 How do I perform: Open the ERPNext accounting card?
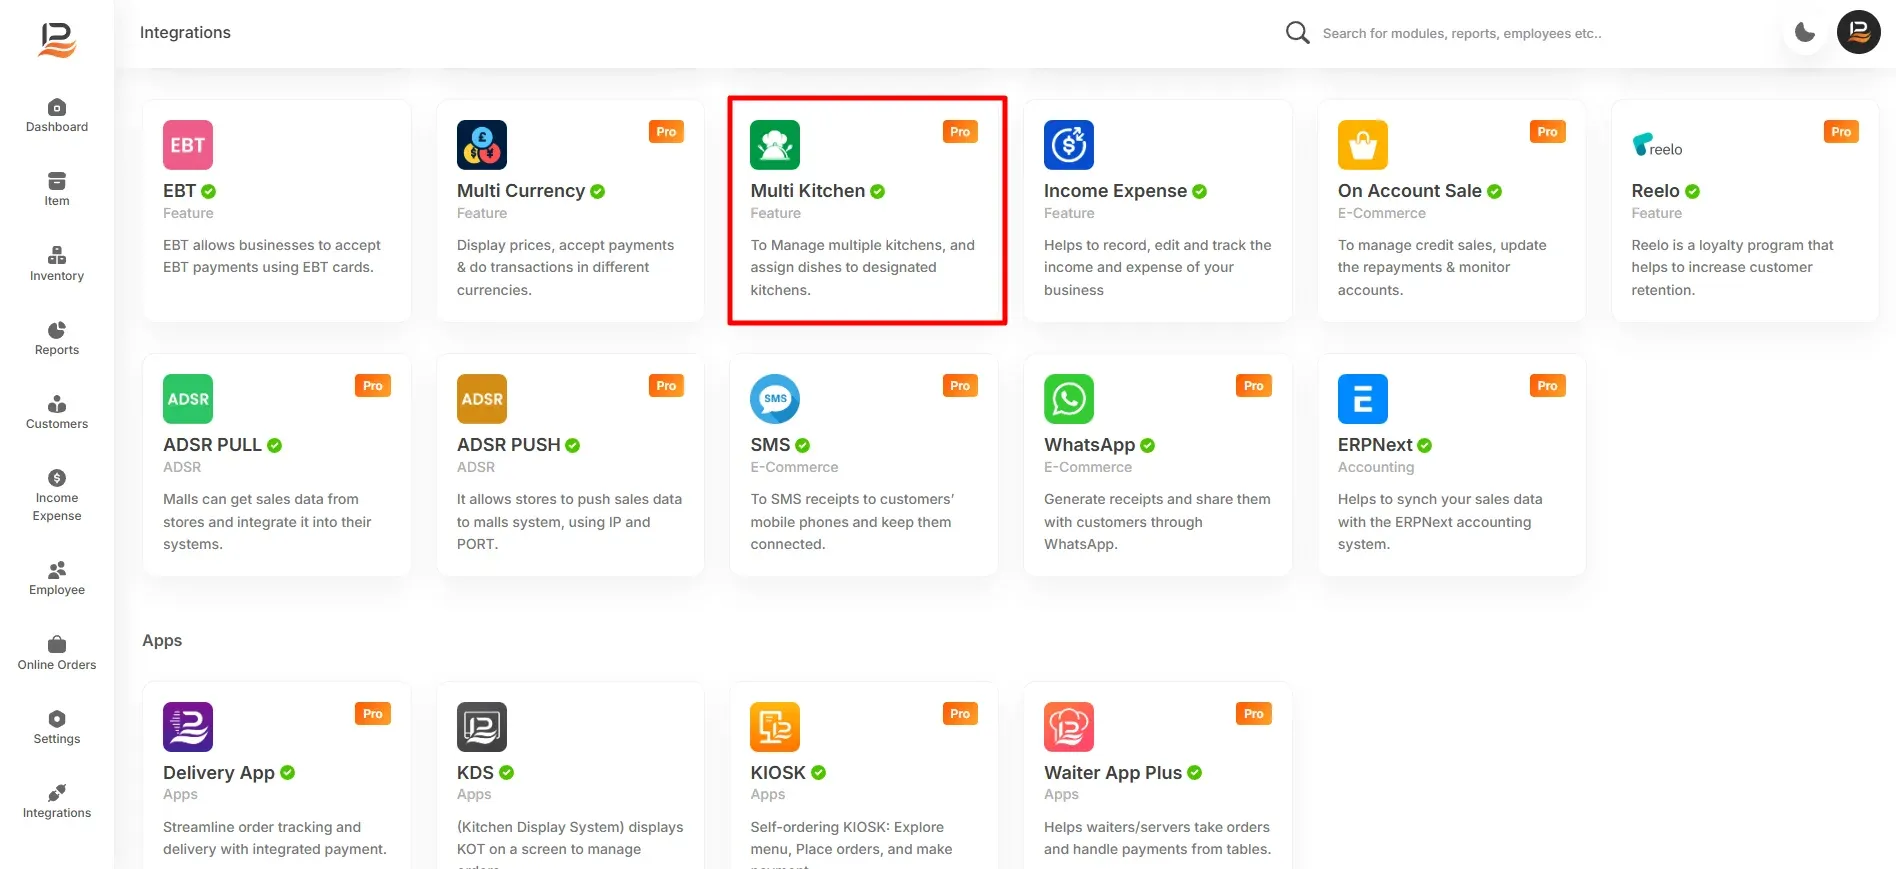(1452, 464)
